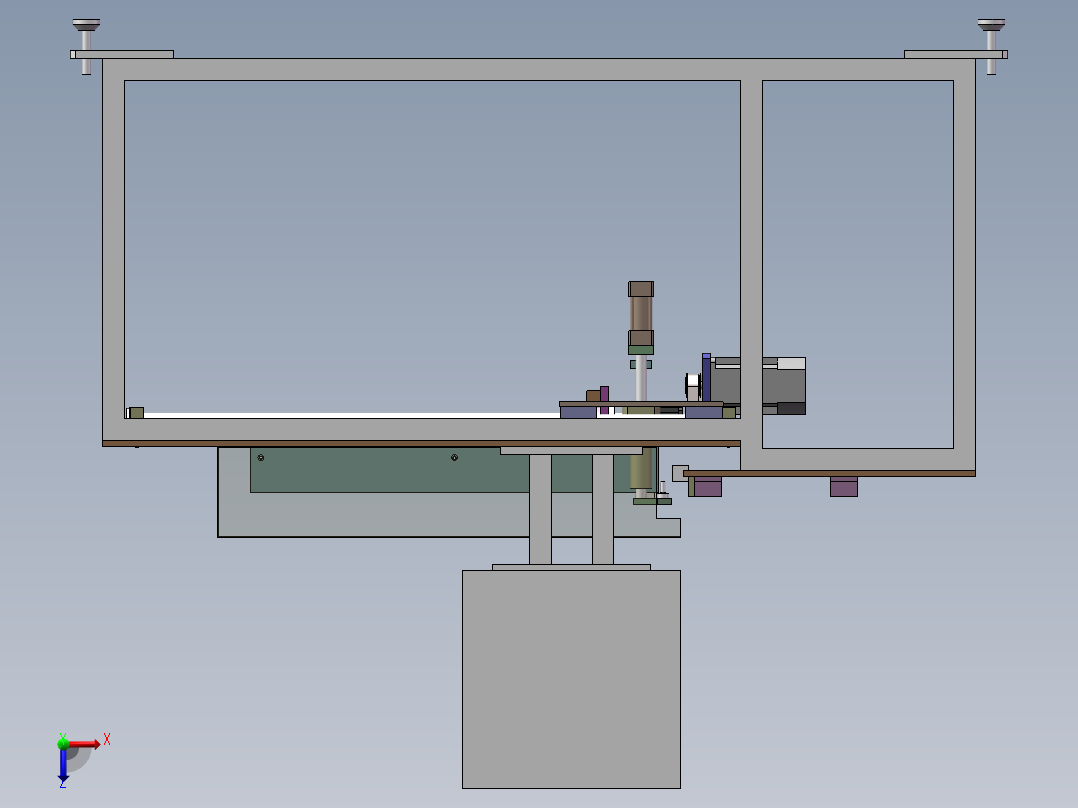
Task: Select the large gray square base block
Action: click(571, 679)
